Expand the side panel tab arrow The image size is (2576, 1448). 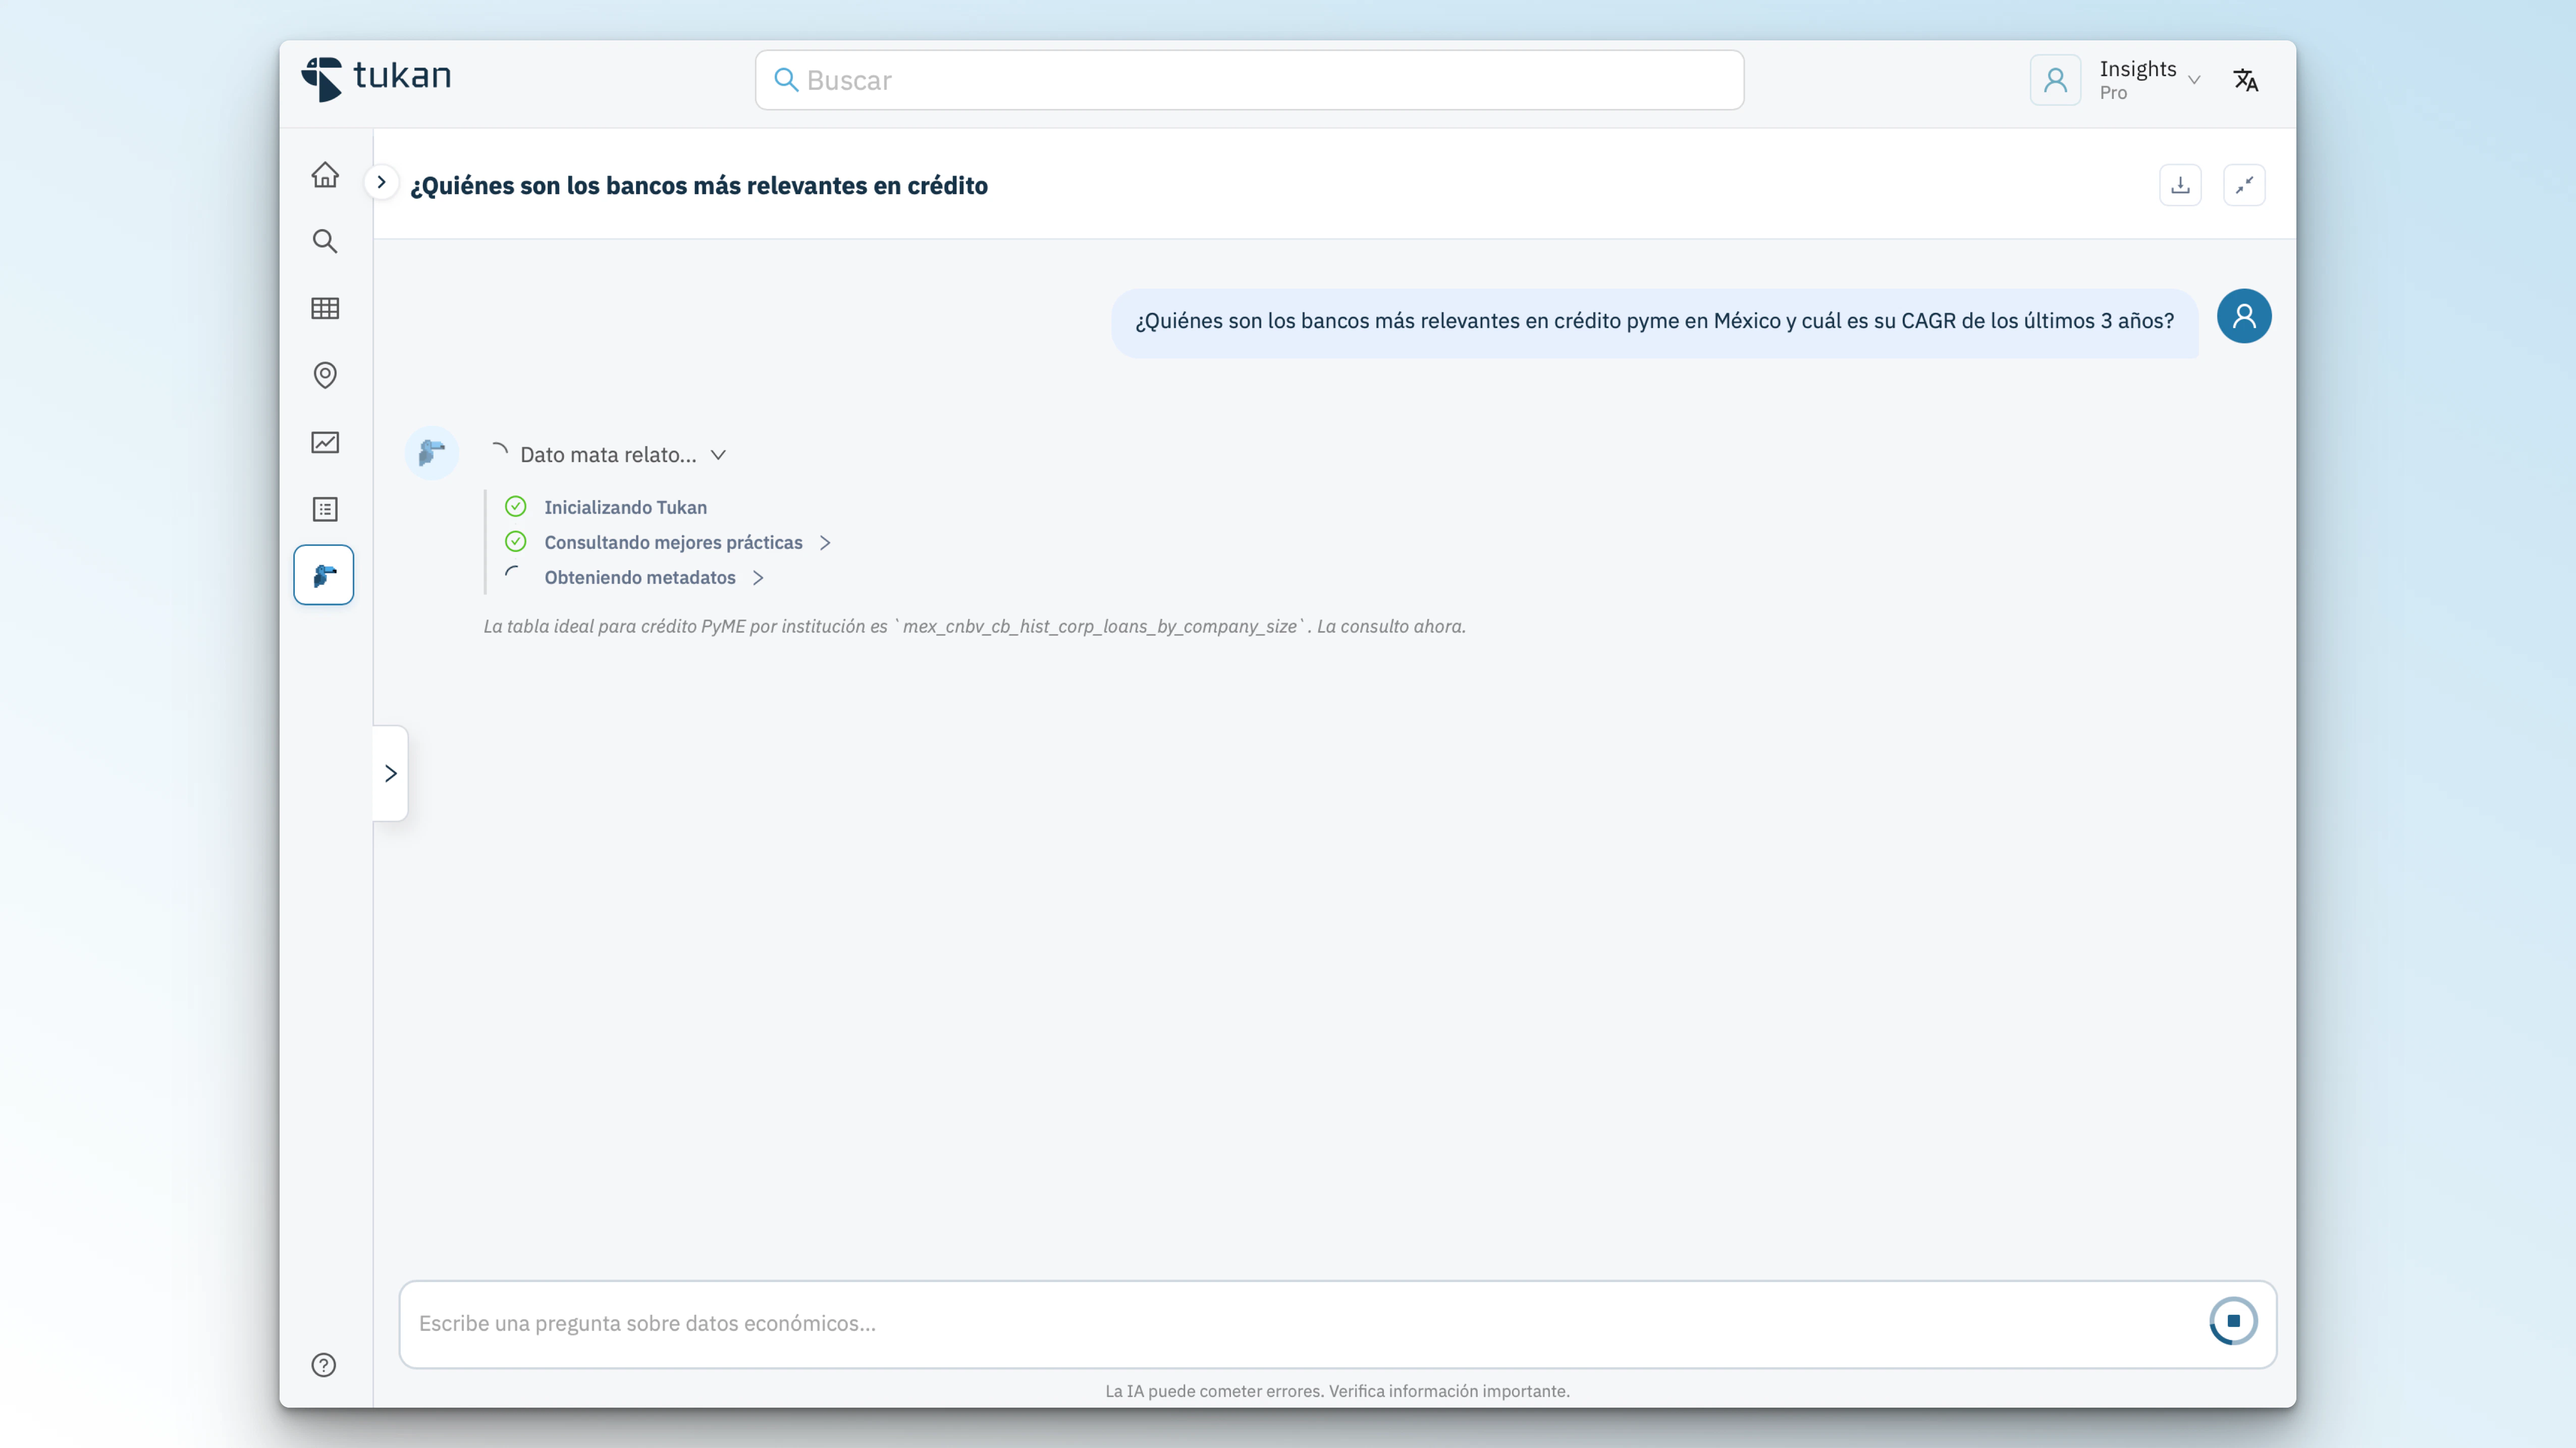click(x=390, y=773)
